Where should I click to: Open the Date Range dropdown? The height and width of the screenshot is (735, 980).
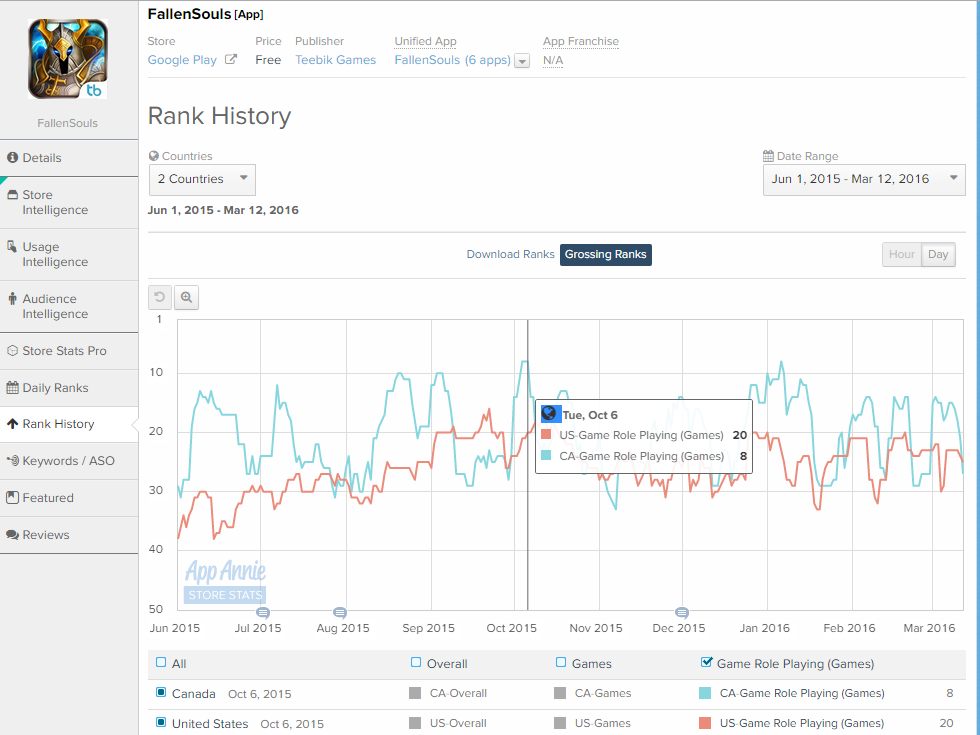864,179
